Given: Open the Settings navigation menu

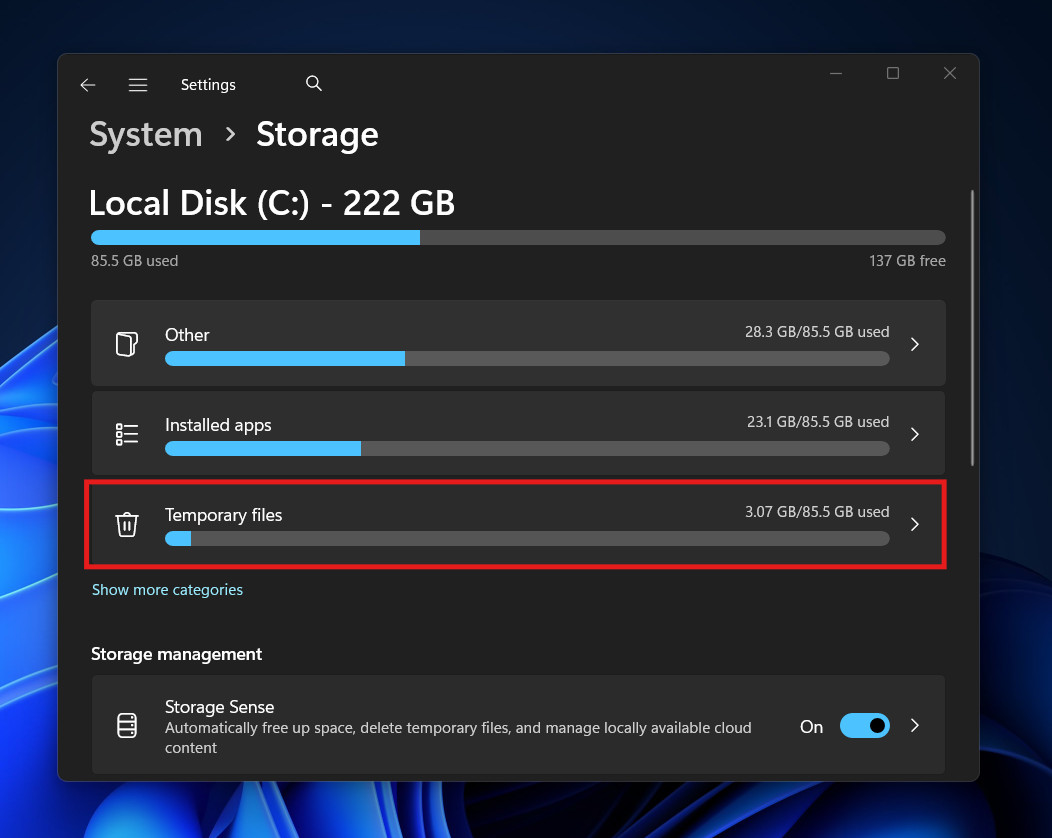Looking at the screenshot, I should tap(138, 85).
